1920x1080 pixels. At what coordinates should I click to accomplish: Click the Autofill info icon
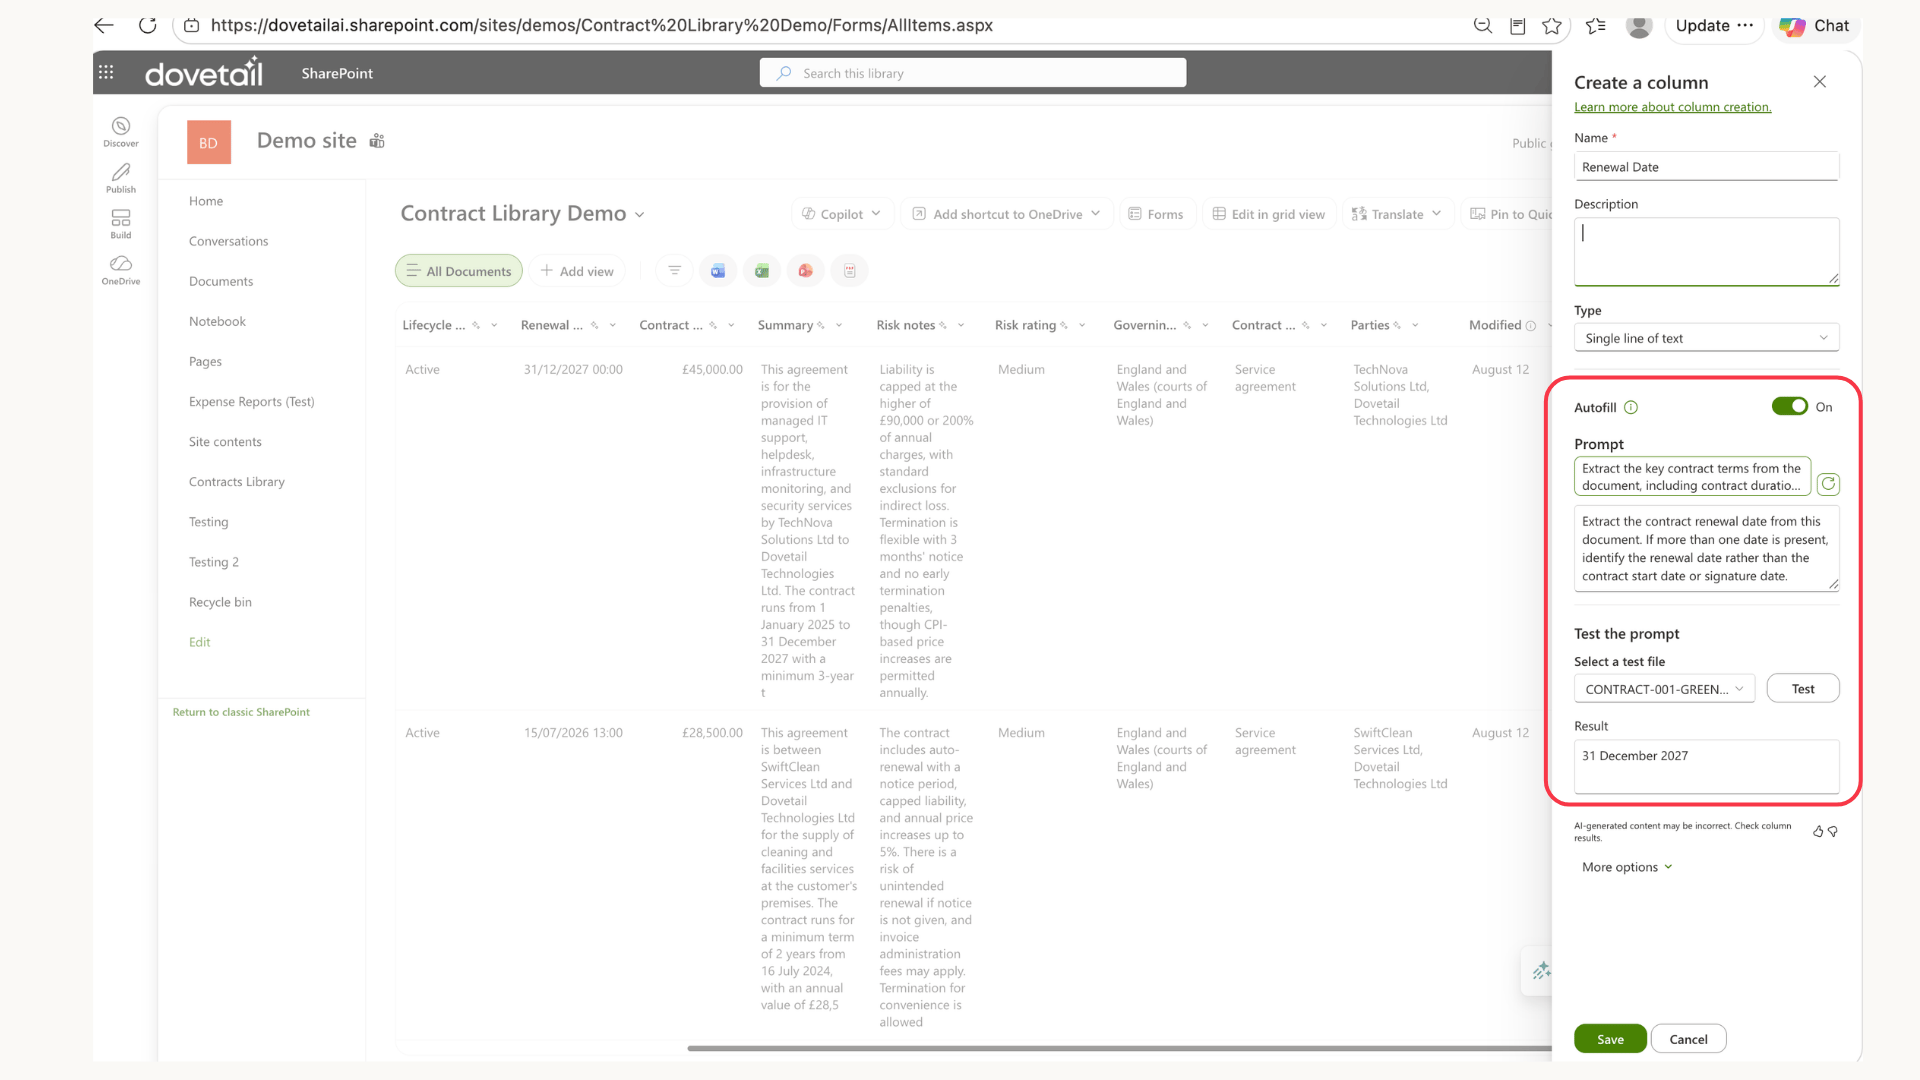1631,407
